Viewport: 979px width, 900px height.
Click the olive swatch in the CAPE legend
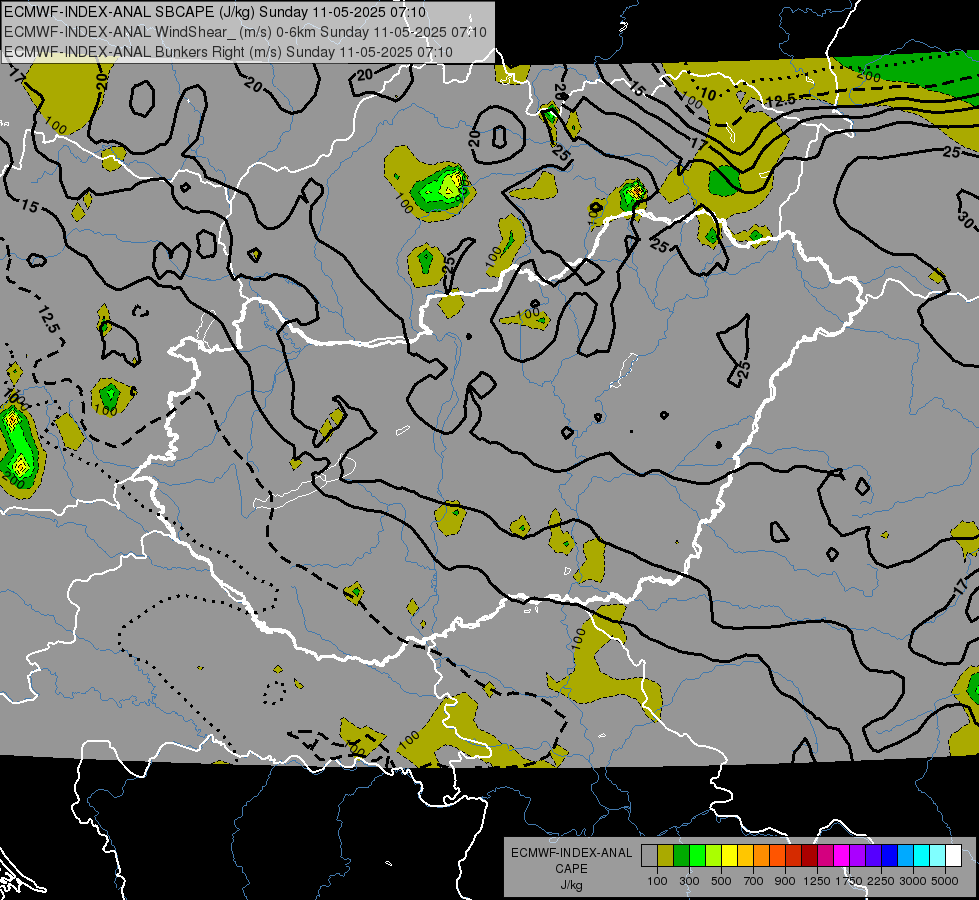point(665,855)
